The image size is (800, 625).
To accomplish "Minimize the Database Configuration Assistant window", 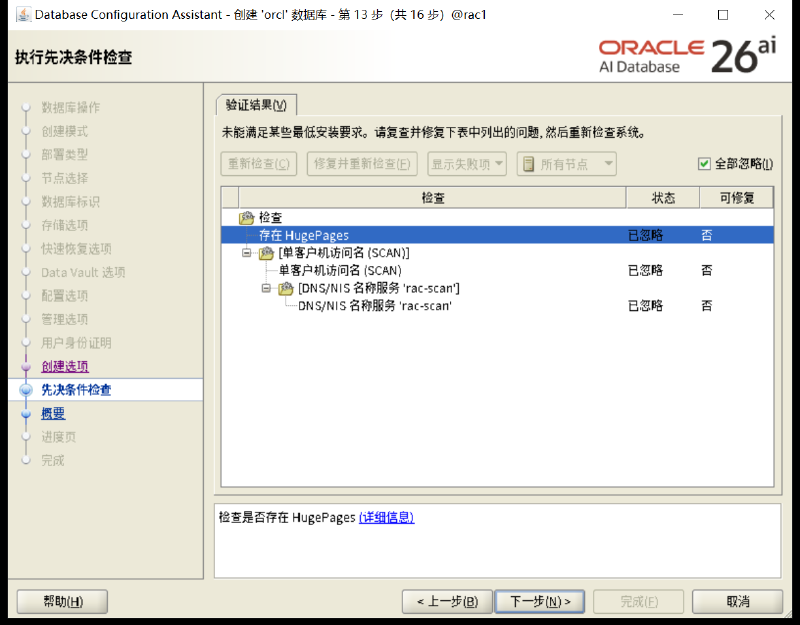I will [678, 15].
